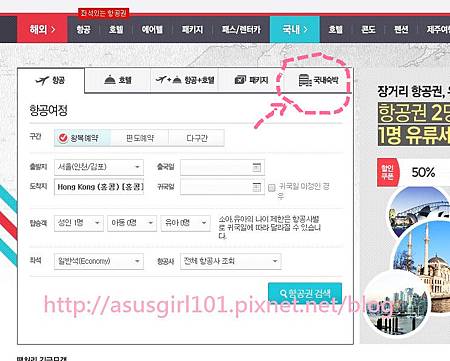Image resolution: width=450 pixels, height=361 pixels.
Task: Open the 해외 overseas menu
Action: tap(42, 29)
